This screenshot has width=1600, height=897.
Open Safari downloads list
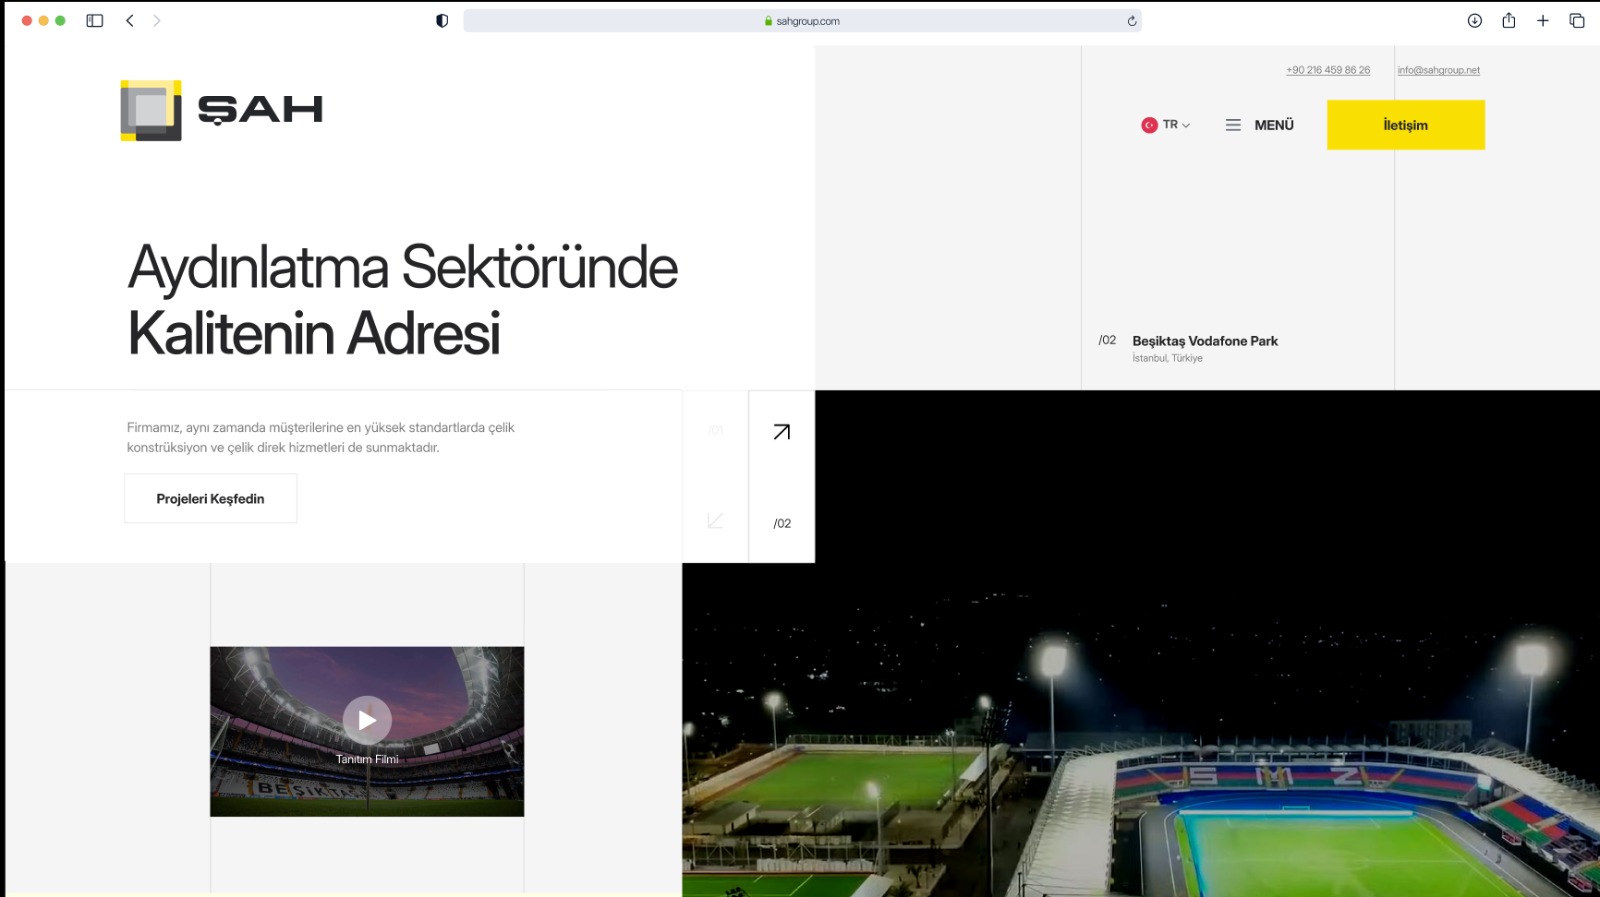point(1474,21)
